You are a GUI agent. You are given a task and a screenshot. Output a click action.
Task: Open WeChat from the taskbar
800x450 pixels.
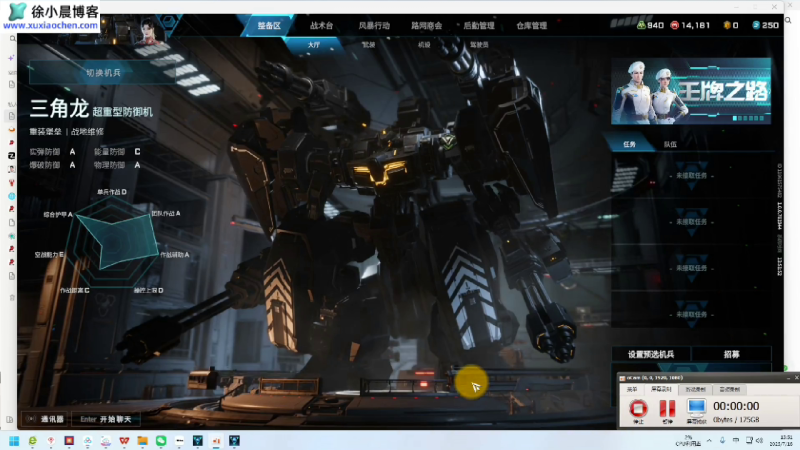point(160,440)
